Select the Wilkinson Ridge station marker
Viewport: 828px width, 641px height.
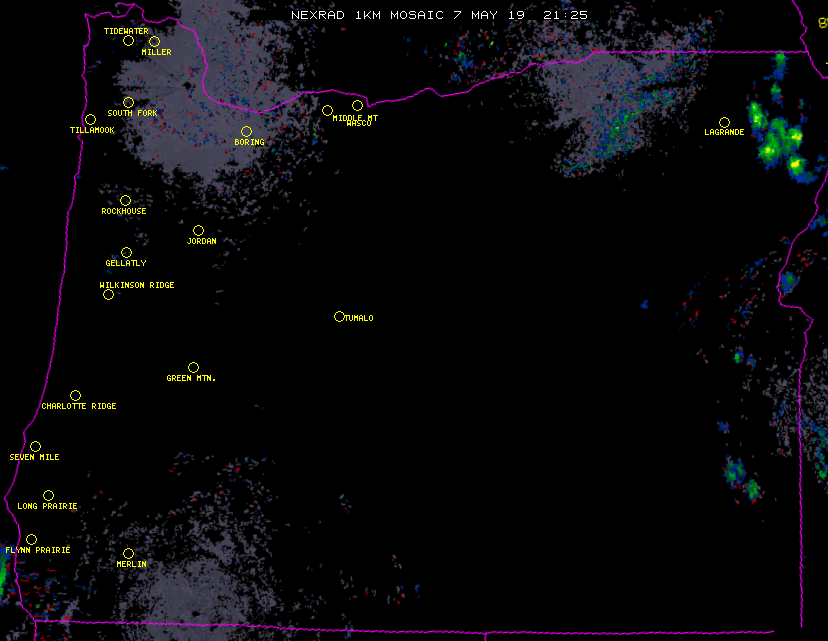(x=108, y=294)
